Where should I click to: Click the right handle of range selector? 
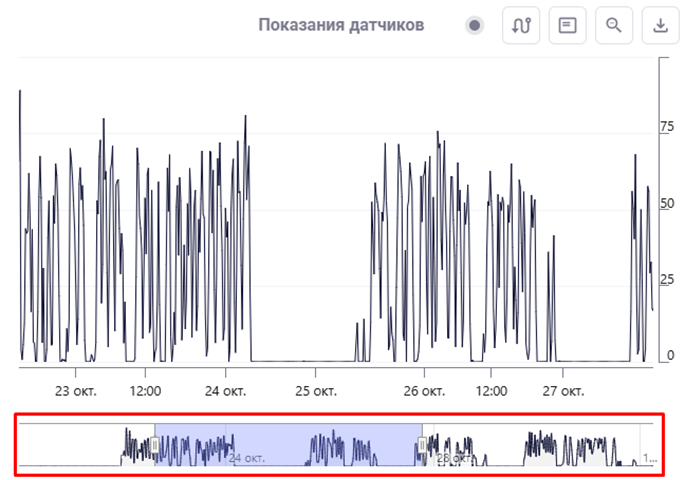pyautogui.click(x=422, y=444)
